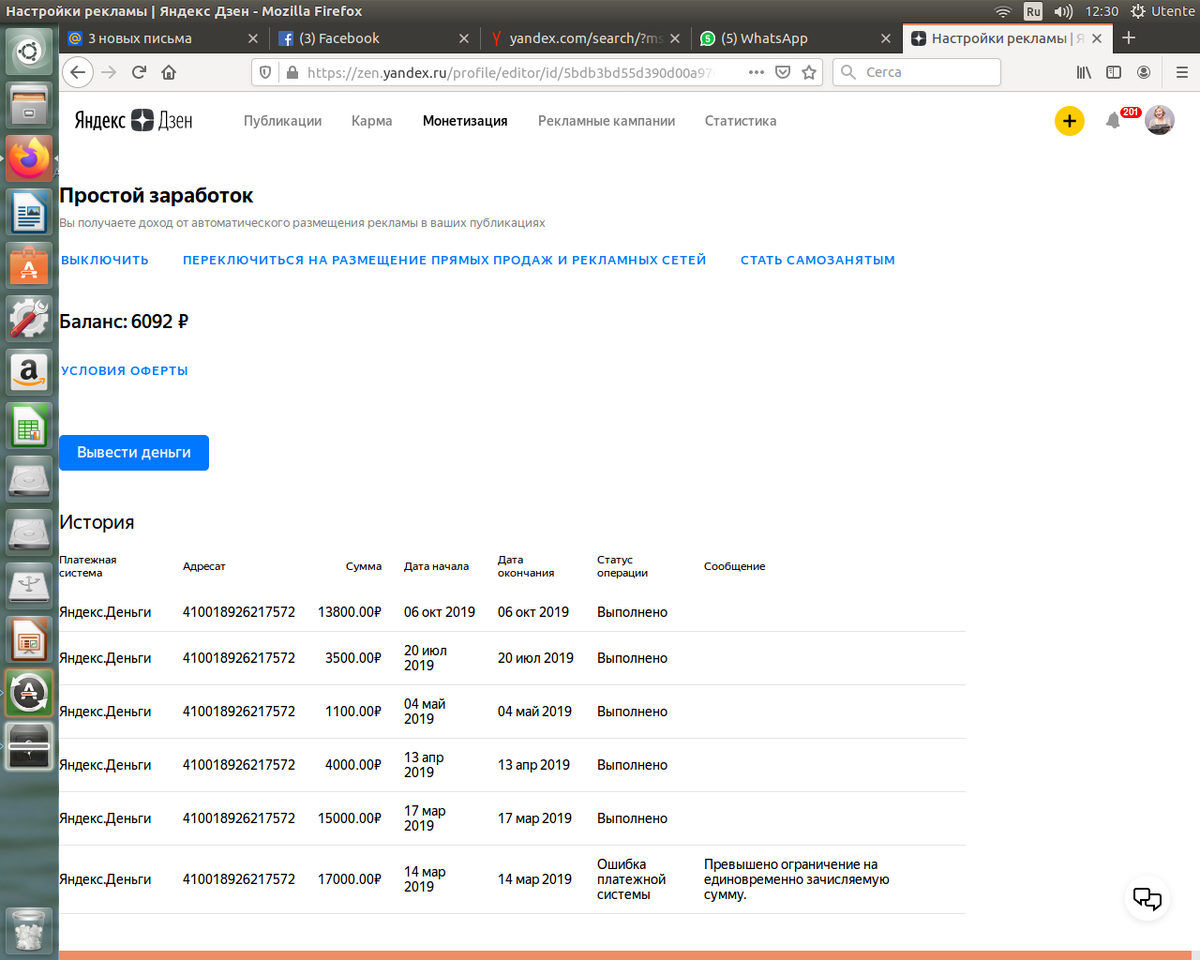Close the Настройки рекламы tab
The image size is (1200, 960).
1097,38
